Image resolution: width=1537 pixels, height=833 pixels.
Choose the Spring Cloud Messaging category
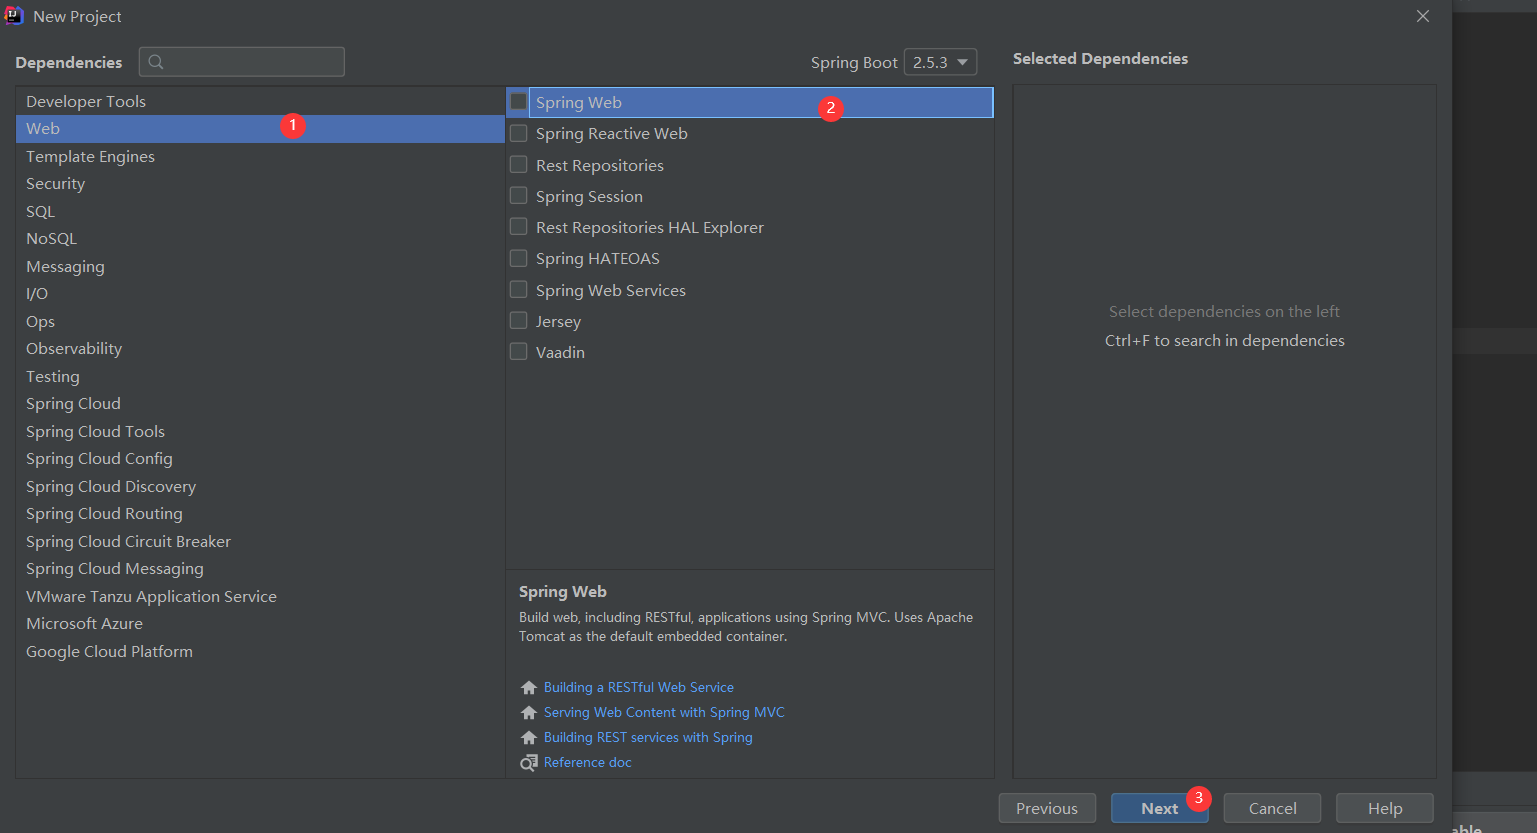(x=260, y=569)
